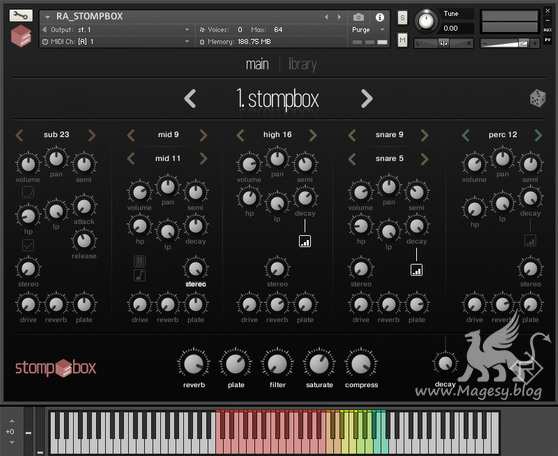Image resolution: width=558 pixels, height=456 pixels.
Task: Click the stompbox logo at bottom left
Action: (56, 368)
